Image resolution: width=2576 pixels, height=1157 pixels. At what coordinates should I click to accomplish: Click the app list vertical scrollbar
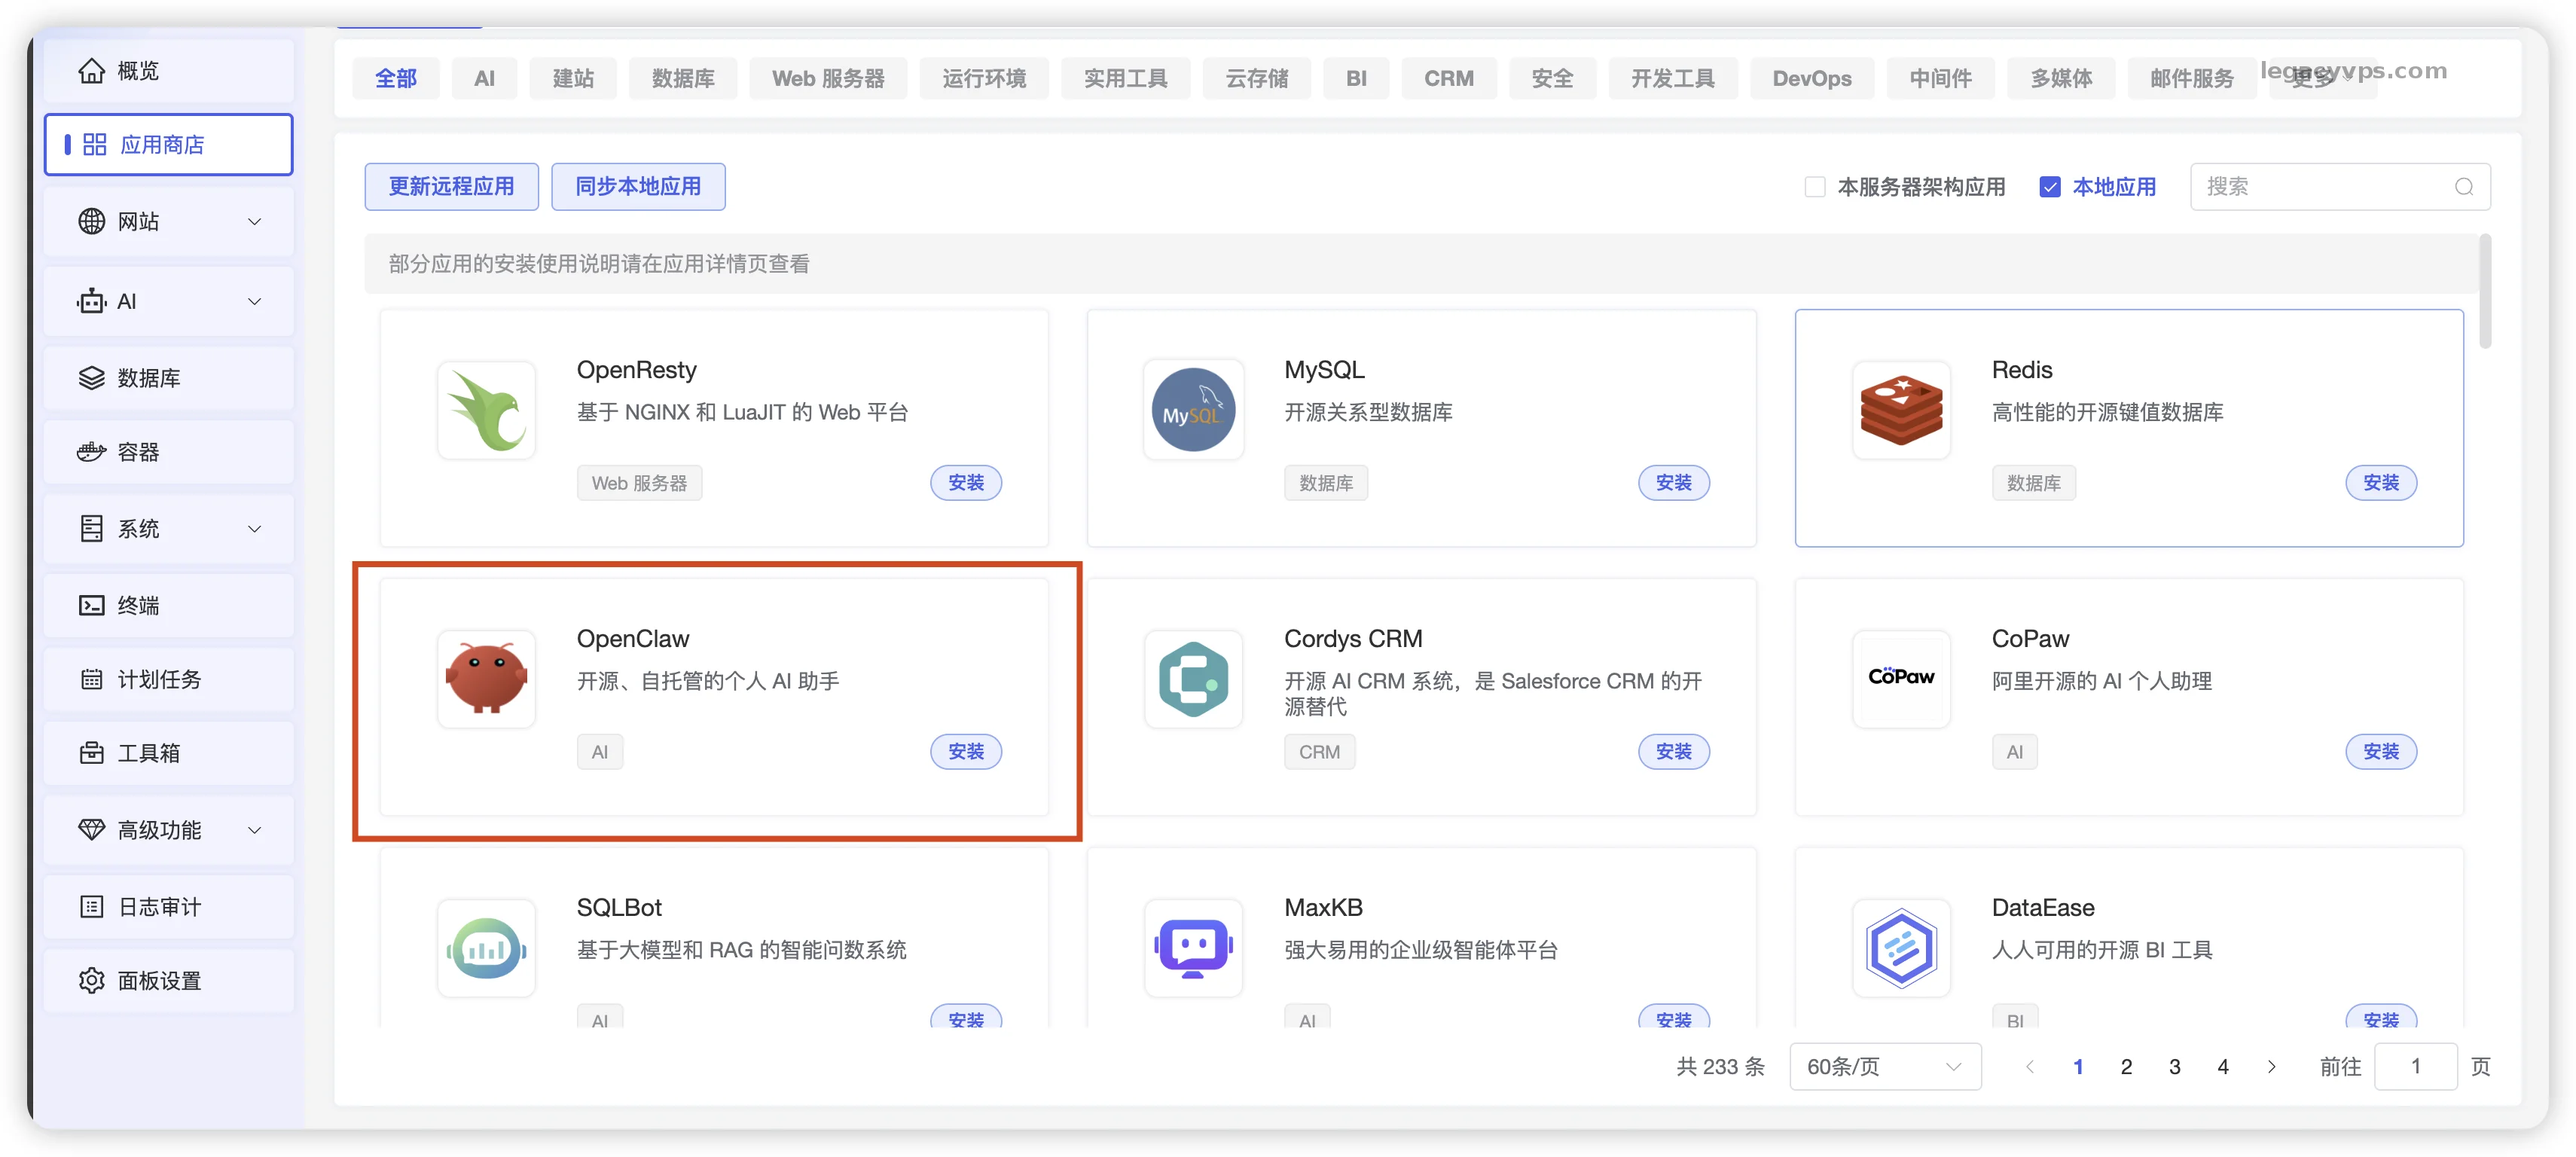tap(2485, 292)
